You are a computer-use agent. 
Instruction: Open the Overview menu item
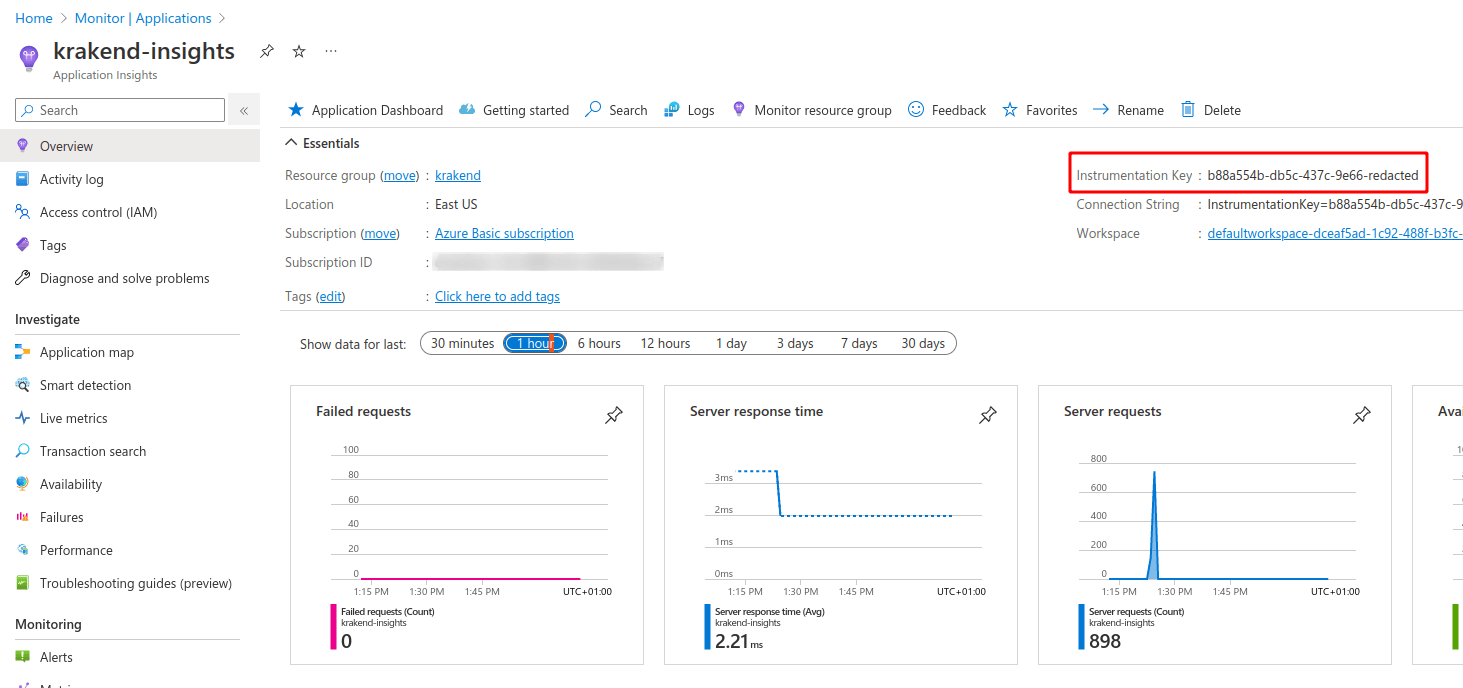tap(130, 146)
